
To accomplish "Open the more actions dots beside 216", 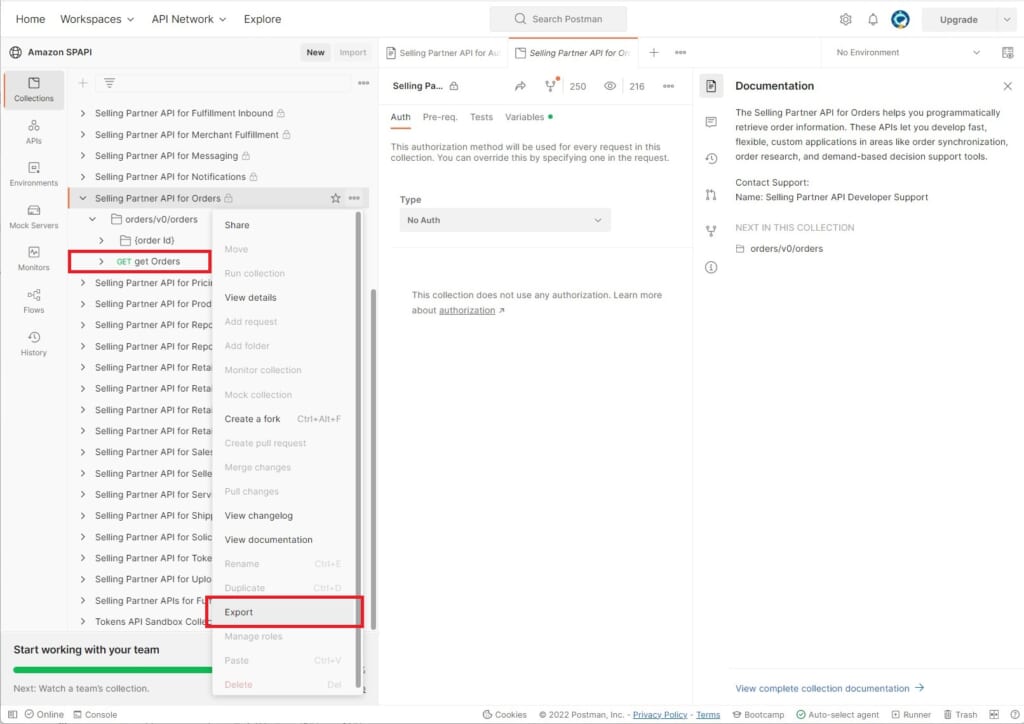I will point(668,86).
